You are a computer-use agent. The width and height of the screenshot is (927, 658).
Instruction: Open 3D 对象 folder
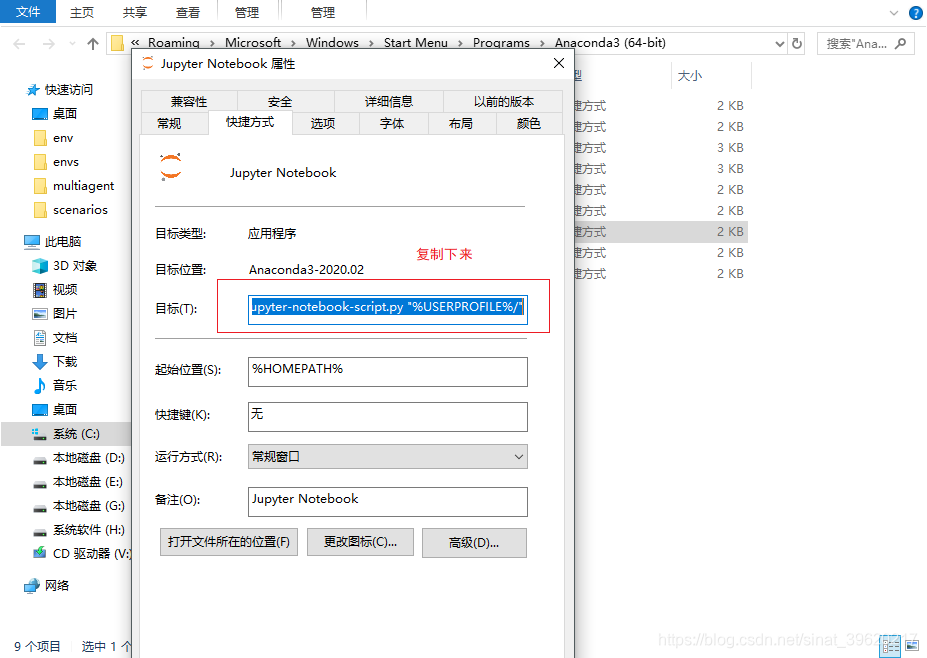click(x=64, y=266)
